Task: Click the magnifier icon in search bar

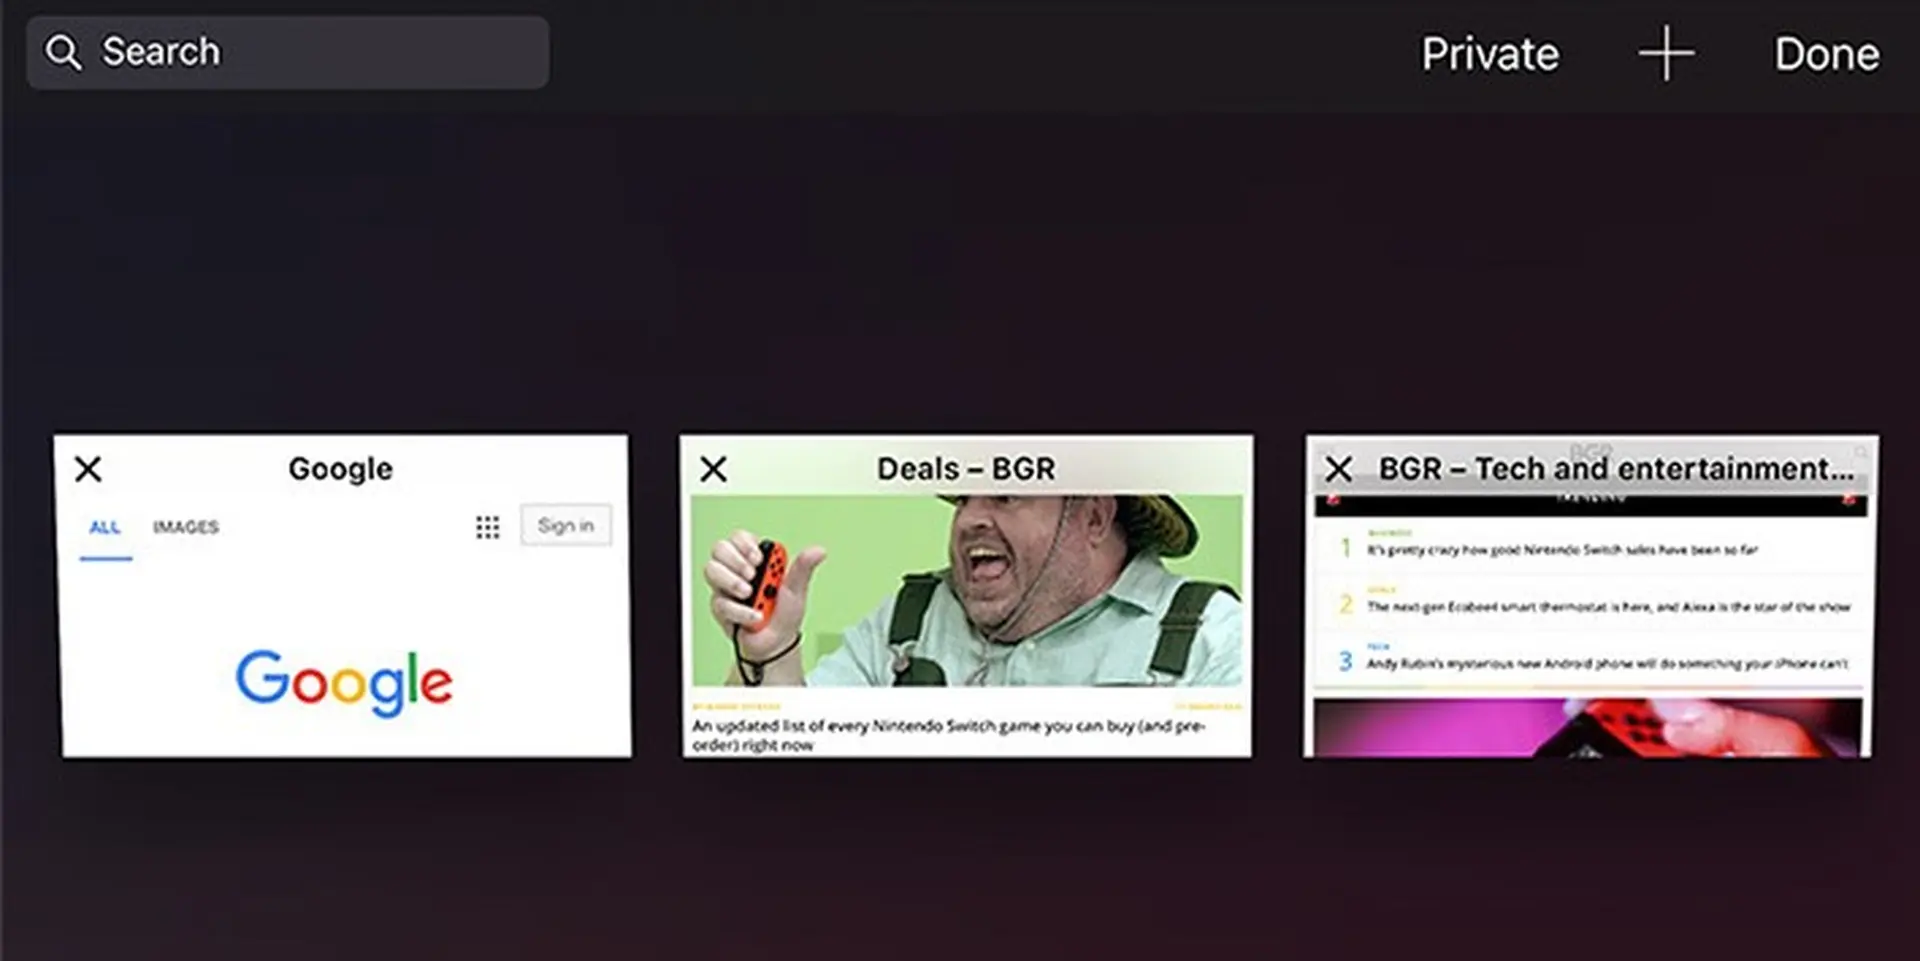Action: click(63, 52)
